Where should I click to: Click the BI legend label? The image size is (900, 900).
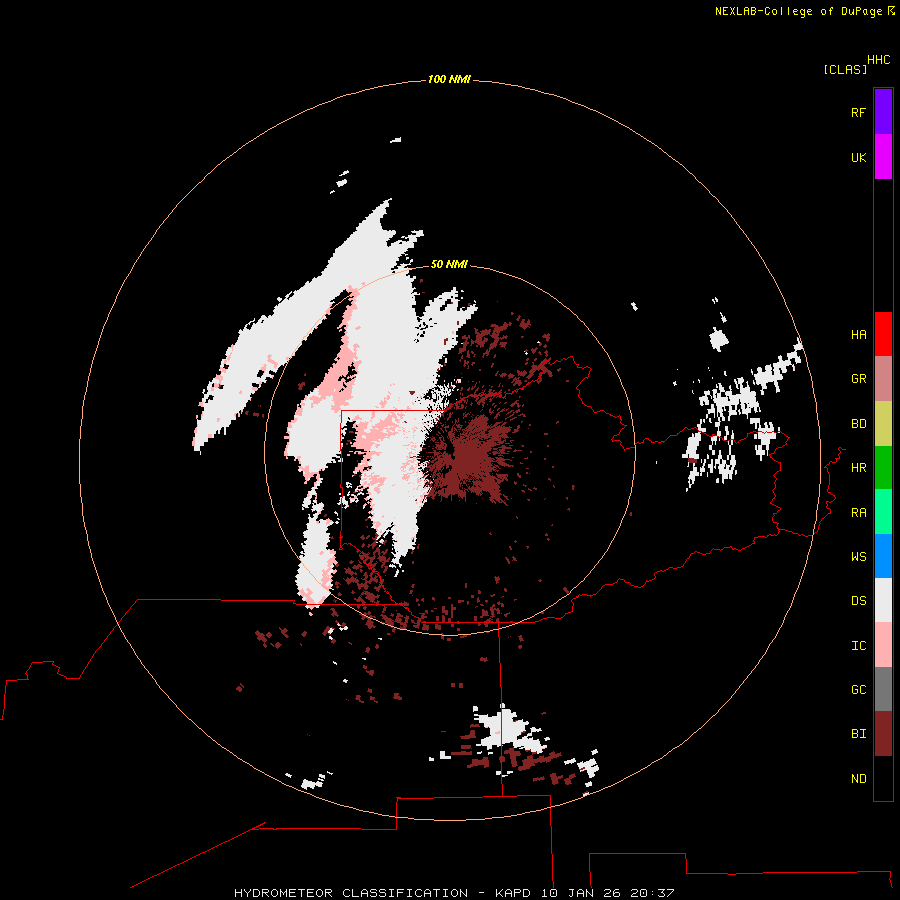click(858, 734)
